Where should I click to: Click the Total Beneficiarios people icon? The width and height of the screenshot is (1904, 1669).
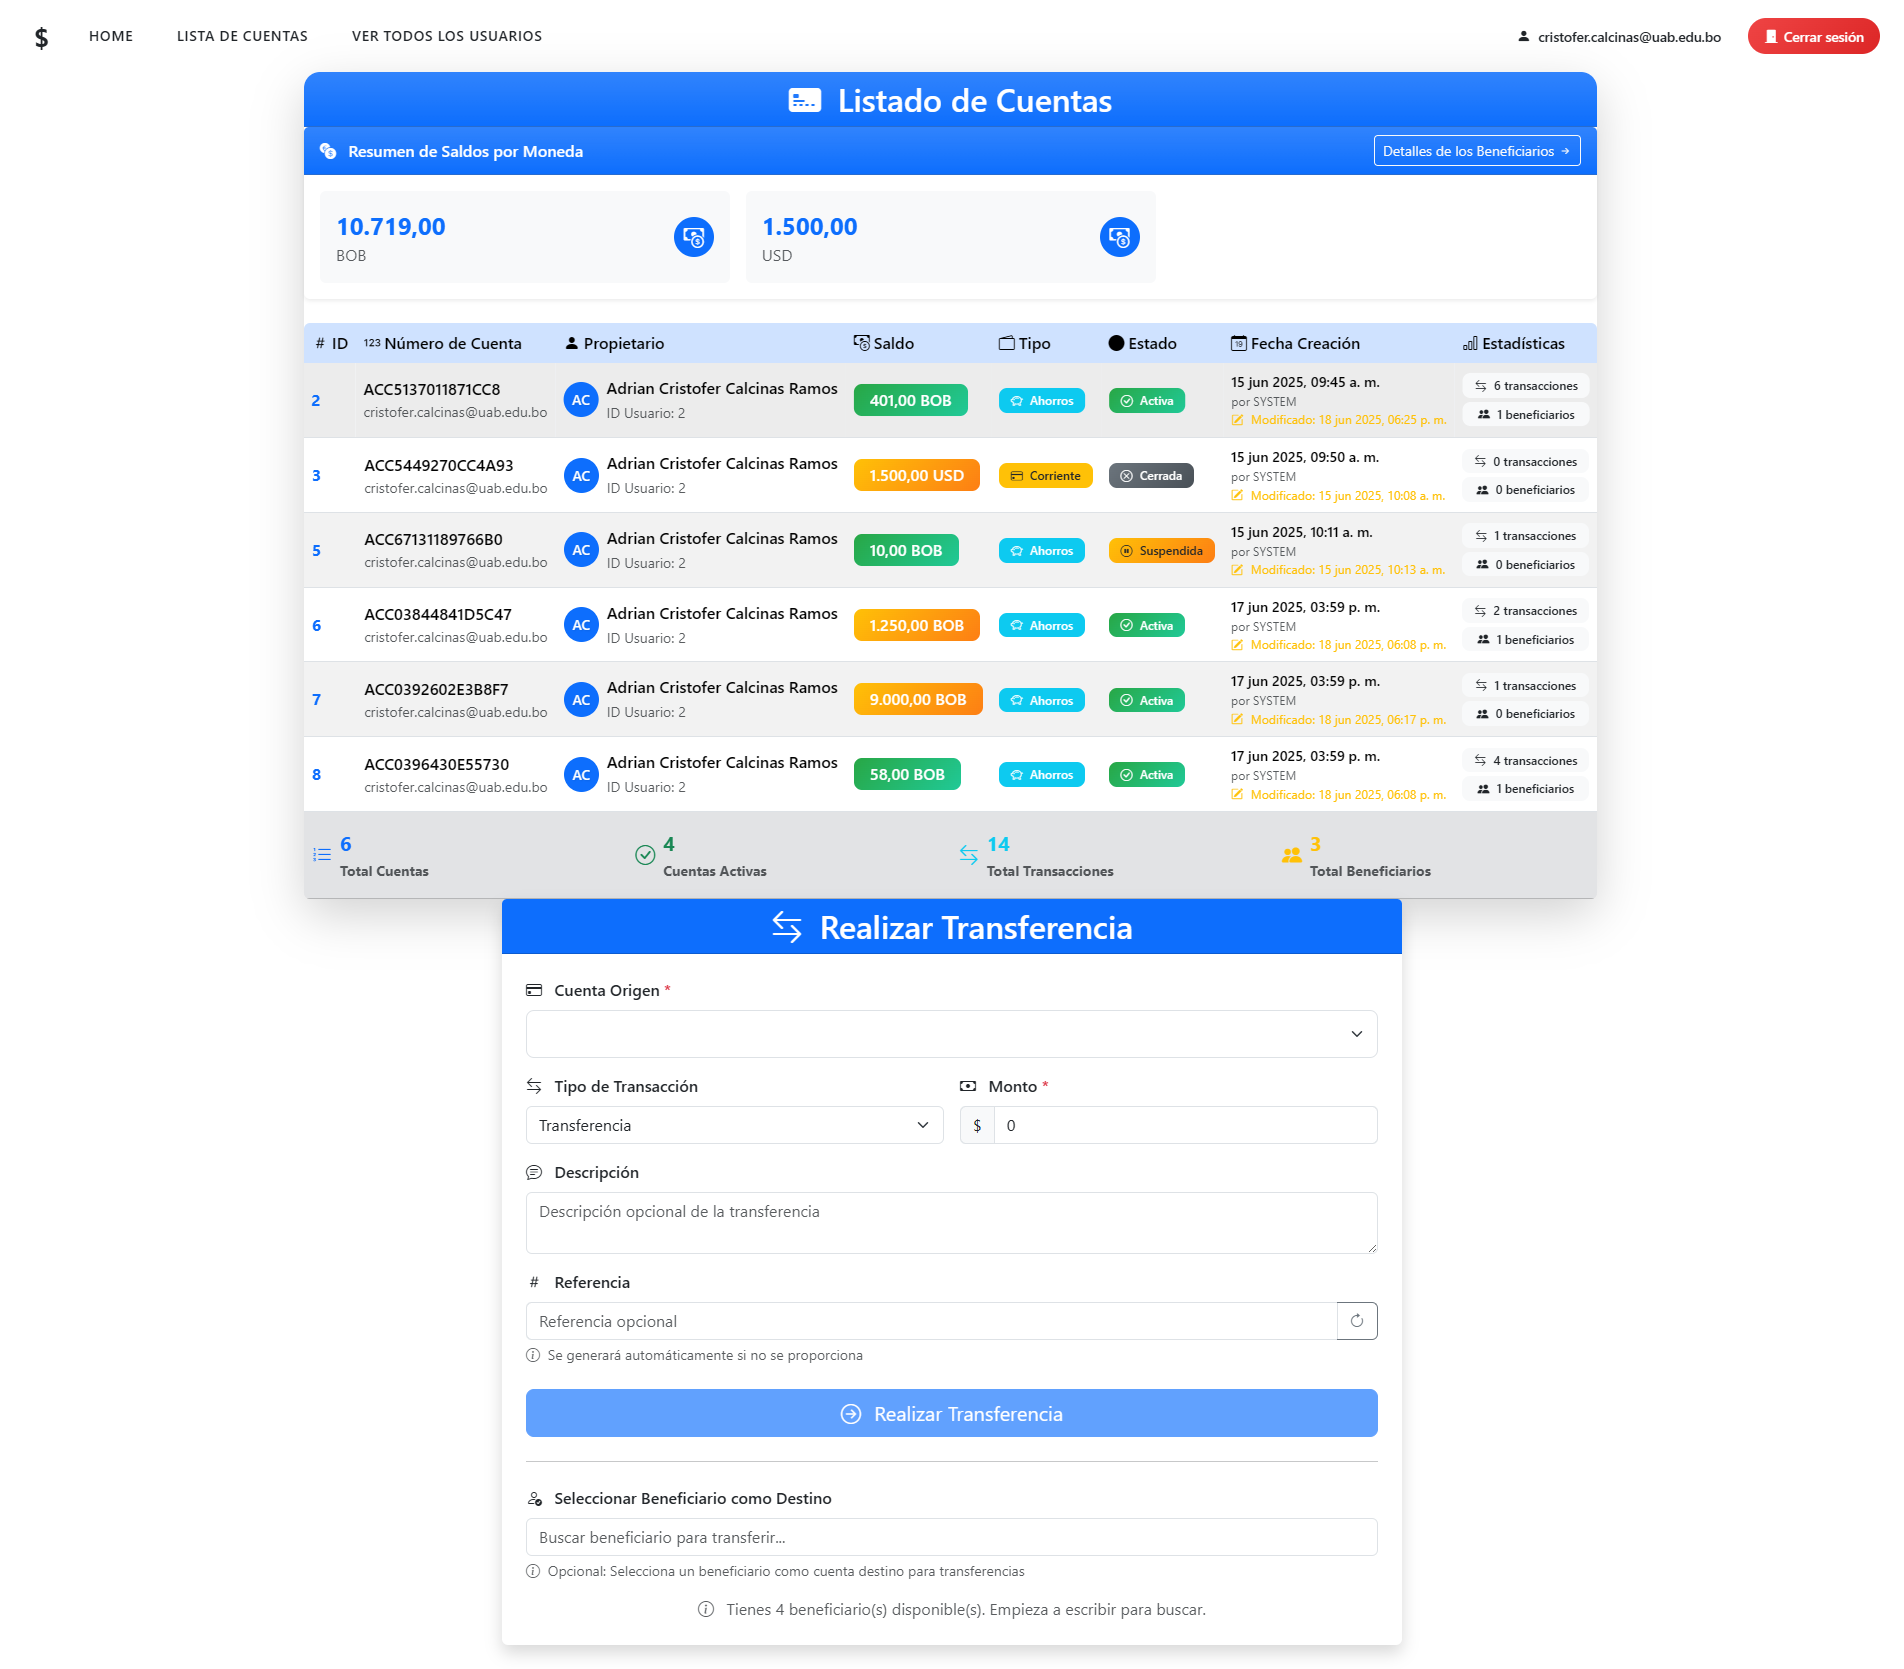(1292, 855)
